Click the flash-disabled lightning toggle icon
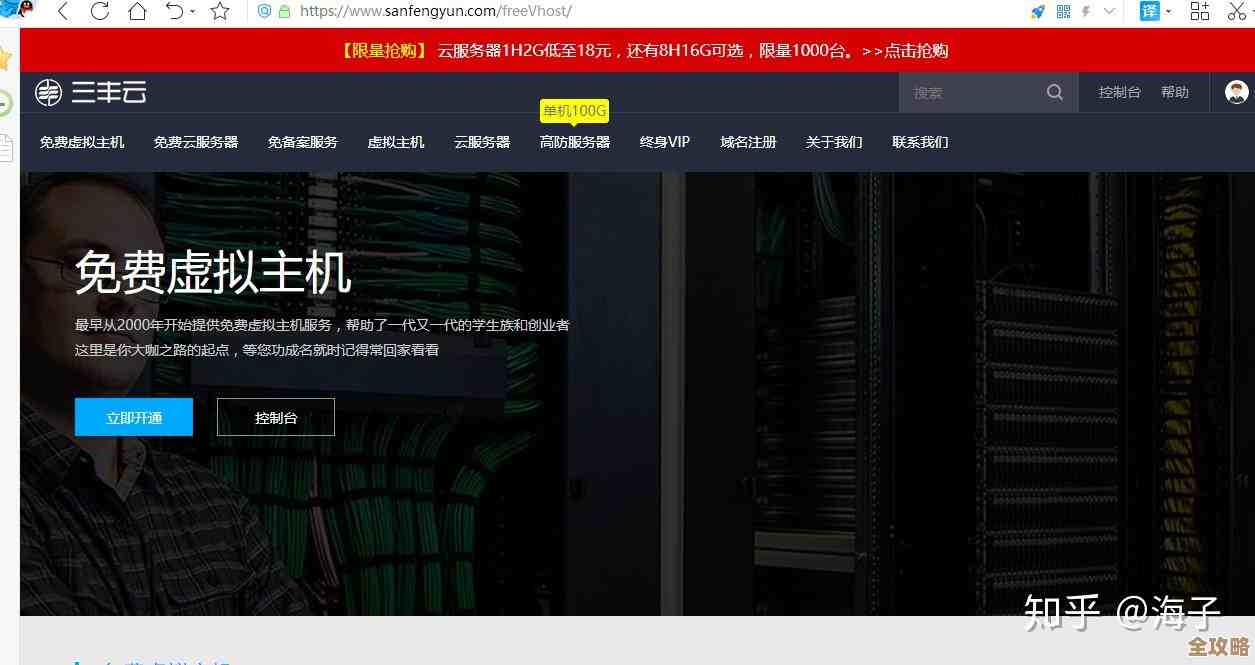The image size is (1255, 665). click(1087, 11)
